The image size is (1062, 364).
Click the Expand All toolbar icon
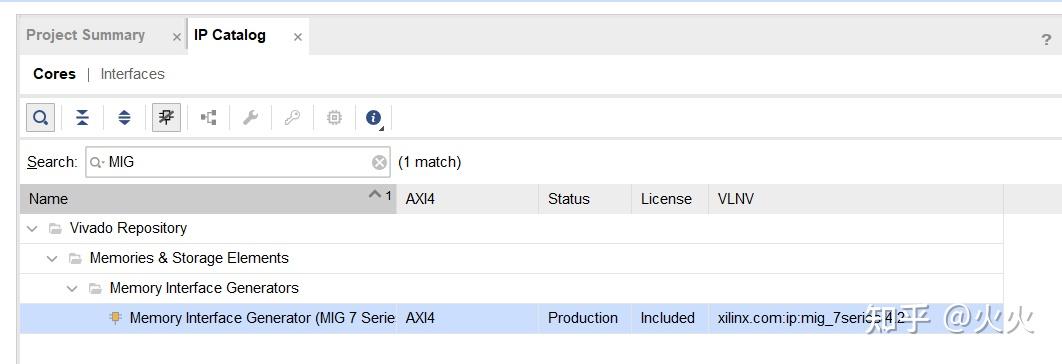[x=125, y=118]
